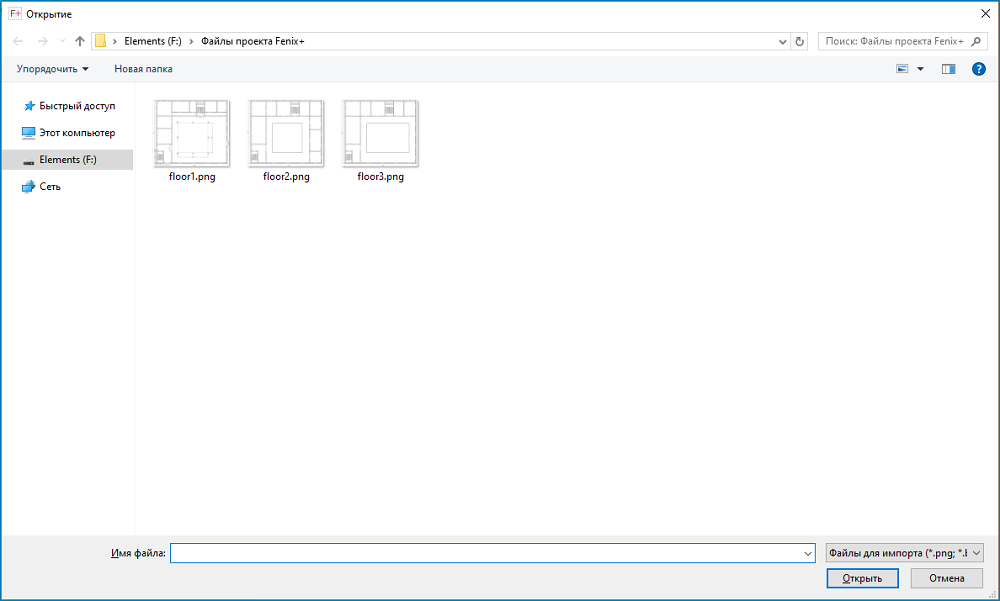
Task: Select Elements (F:) in the address path
Action: tap(153, 41)
